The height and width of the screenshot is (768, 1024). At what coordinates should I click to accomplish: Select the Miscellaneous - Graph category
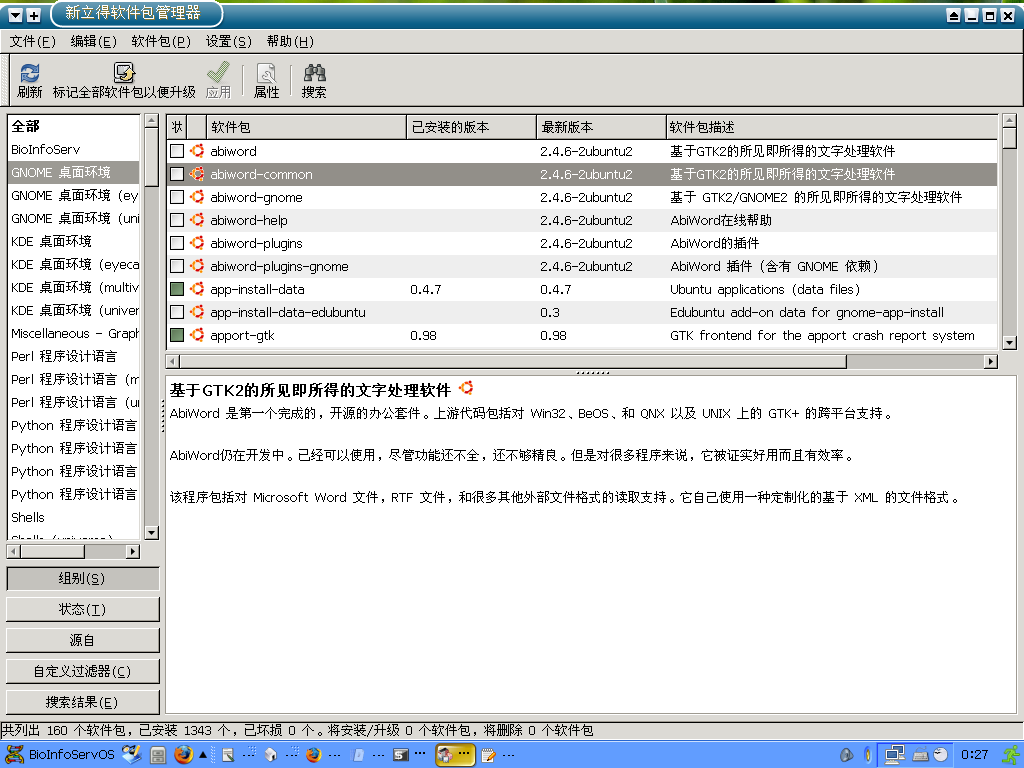[x=74, y=333]
